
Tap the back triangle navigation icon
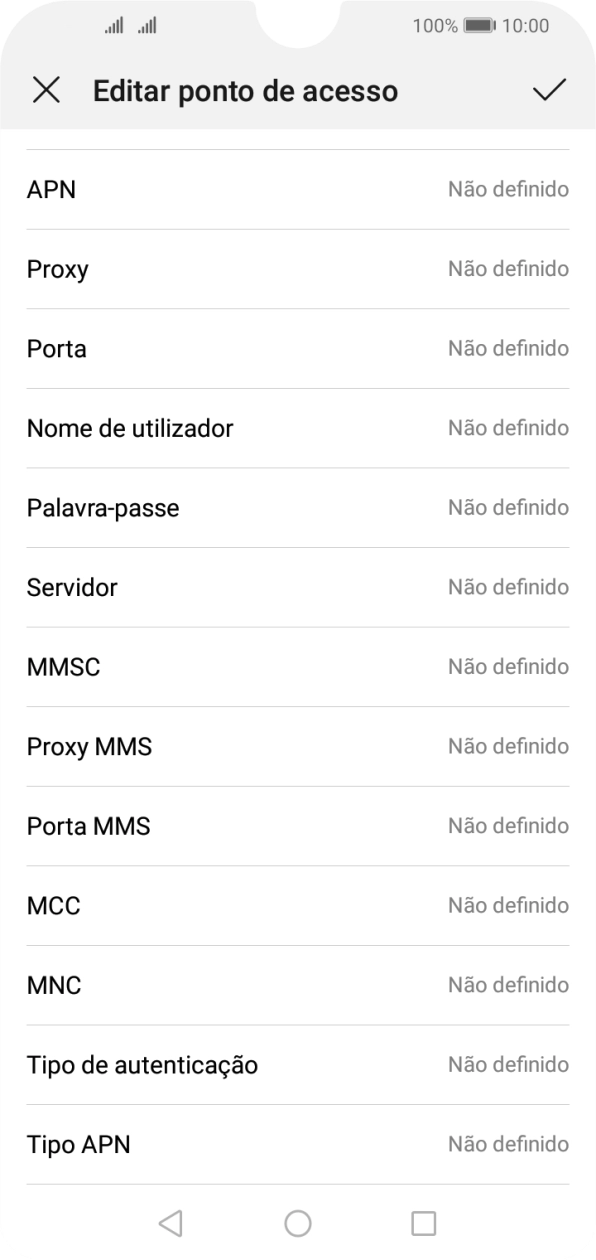click(170, 1221)
